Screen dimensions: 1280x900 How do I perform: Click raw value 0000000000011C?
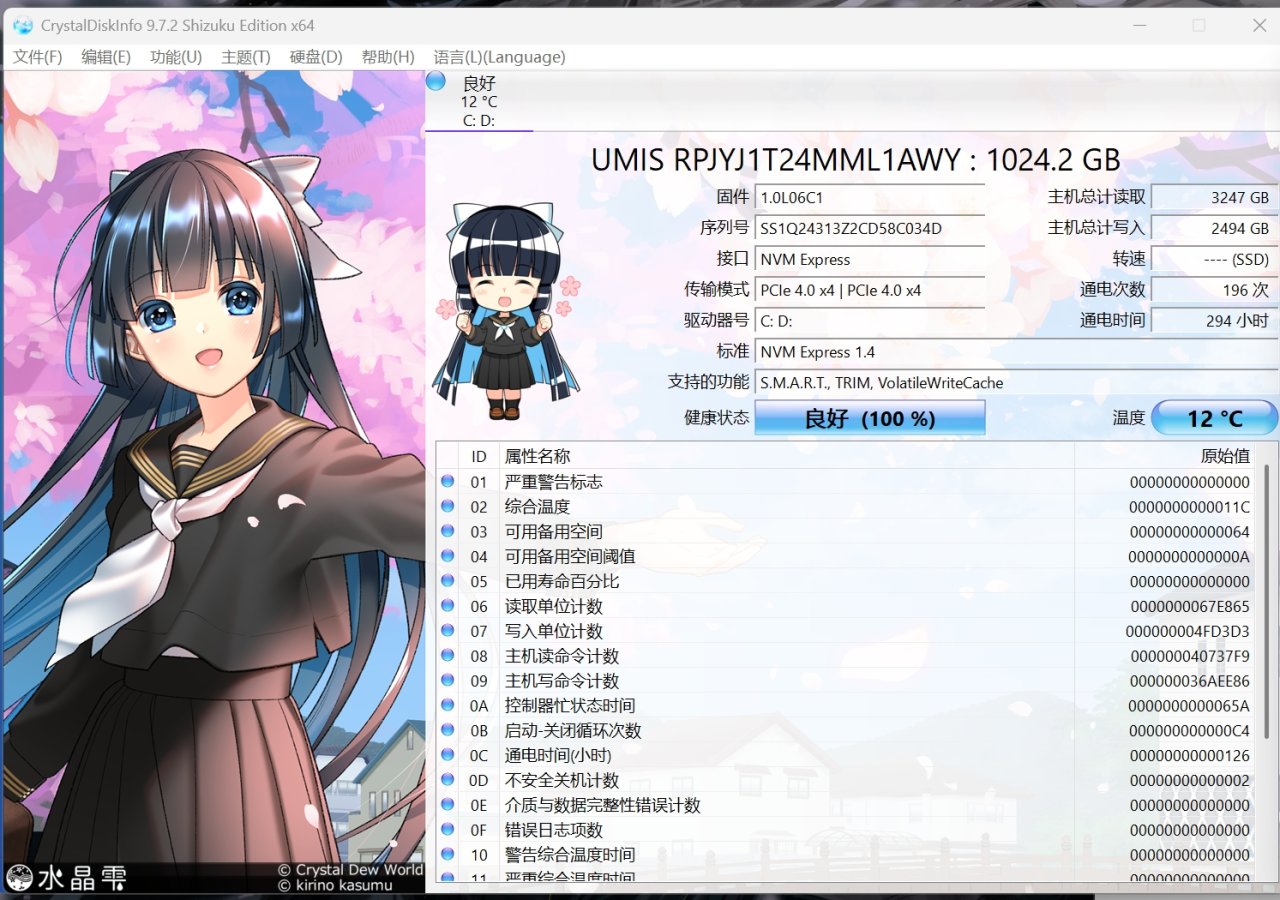click(x=1190, y=506)
